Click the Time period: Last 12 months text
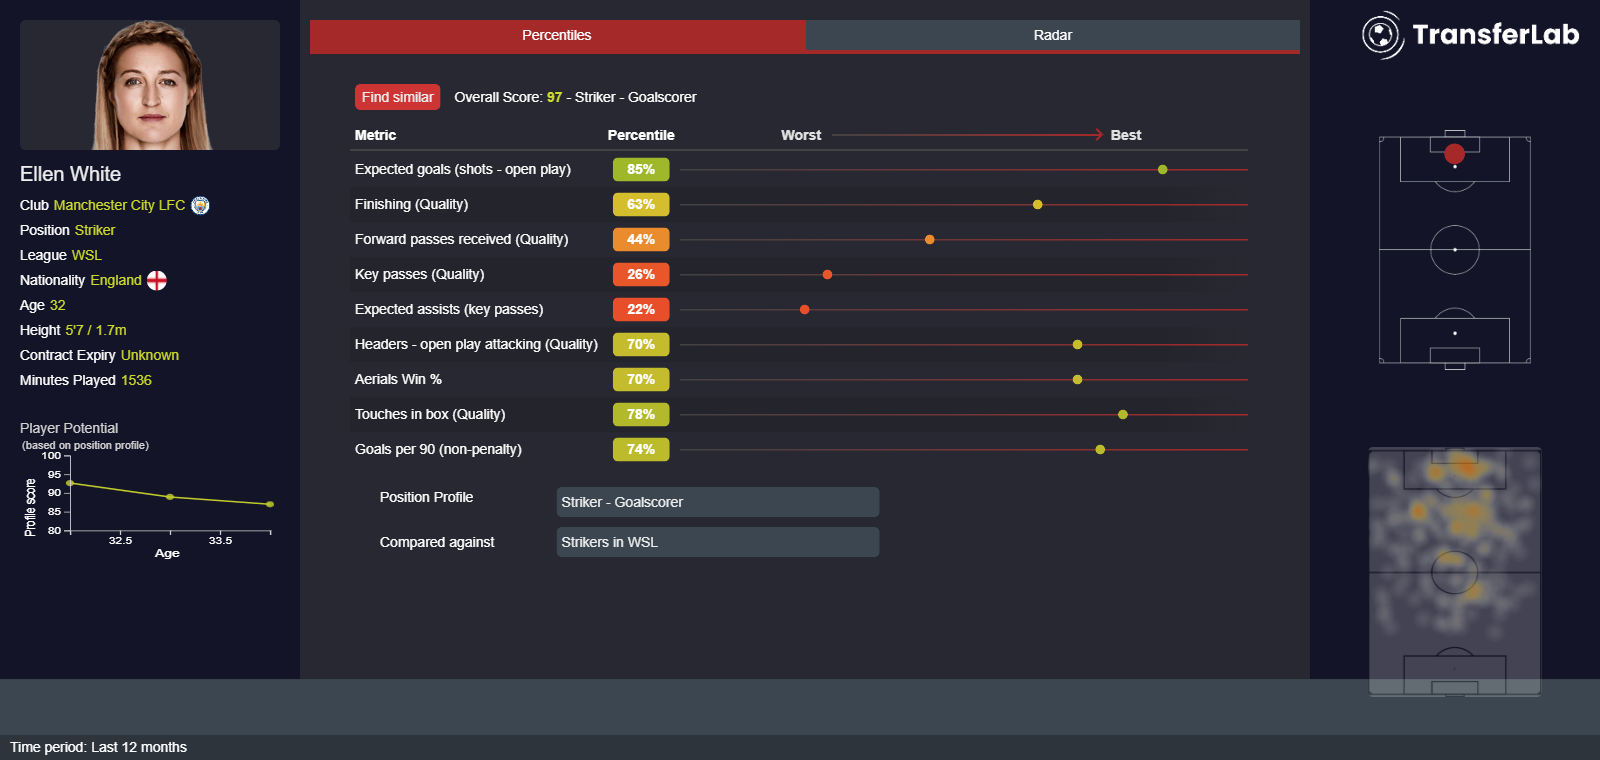This screenshot has height=760, width=1600. tap(98, 747)
